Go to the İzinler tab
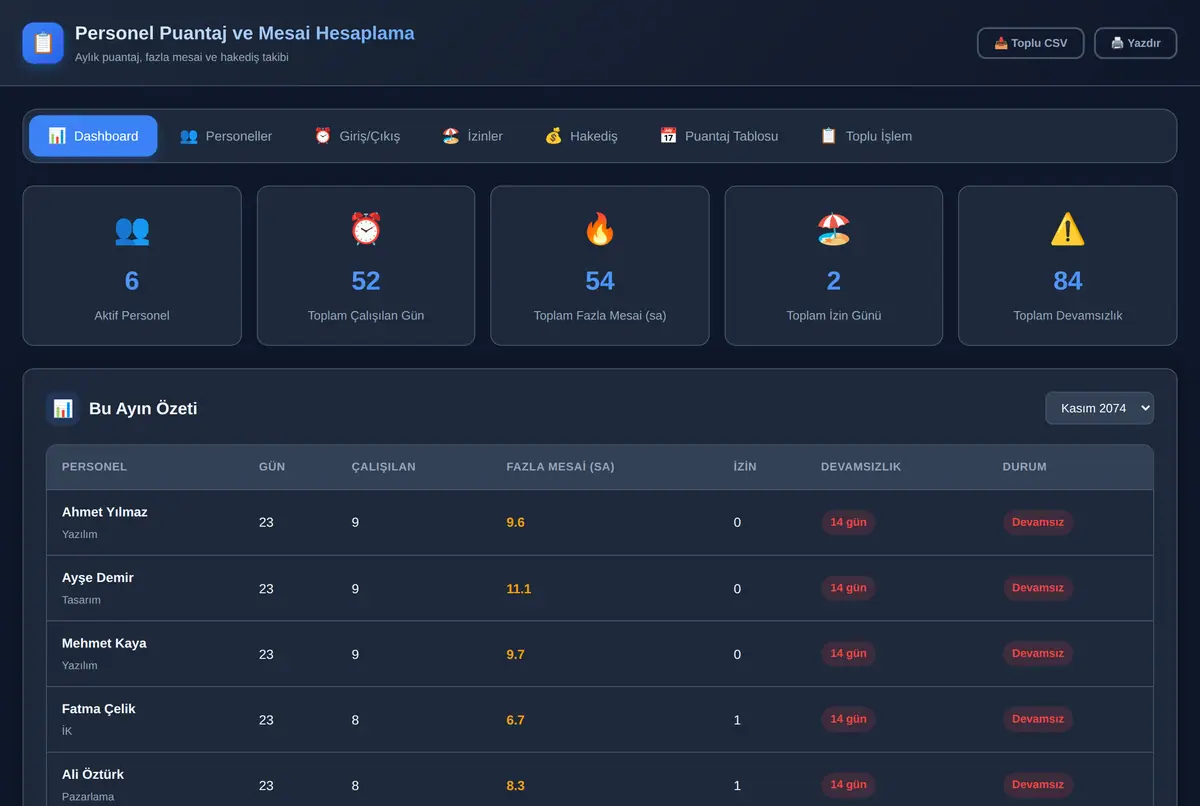 pyautogui.click(x=473, y=136)
